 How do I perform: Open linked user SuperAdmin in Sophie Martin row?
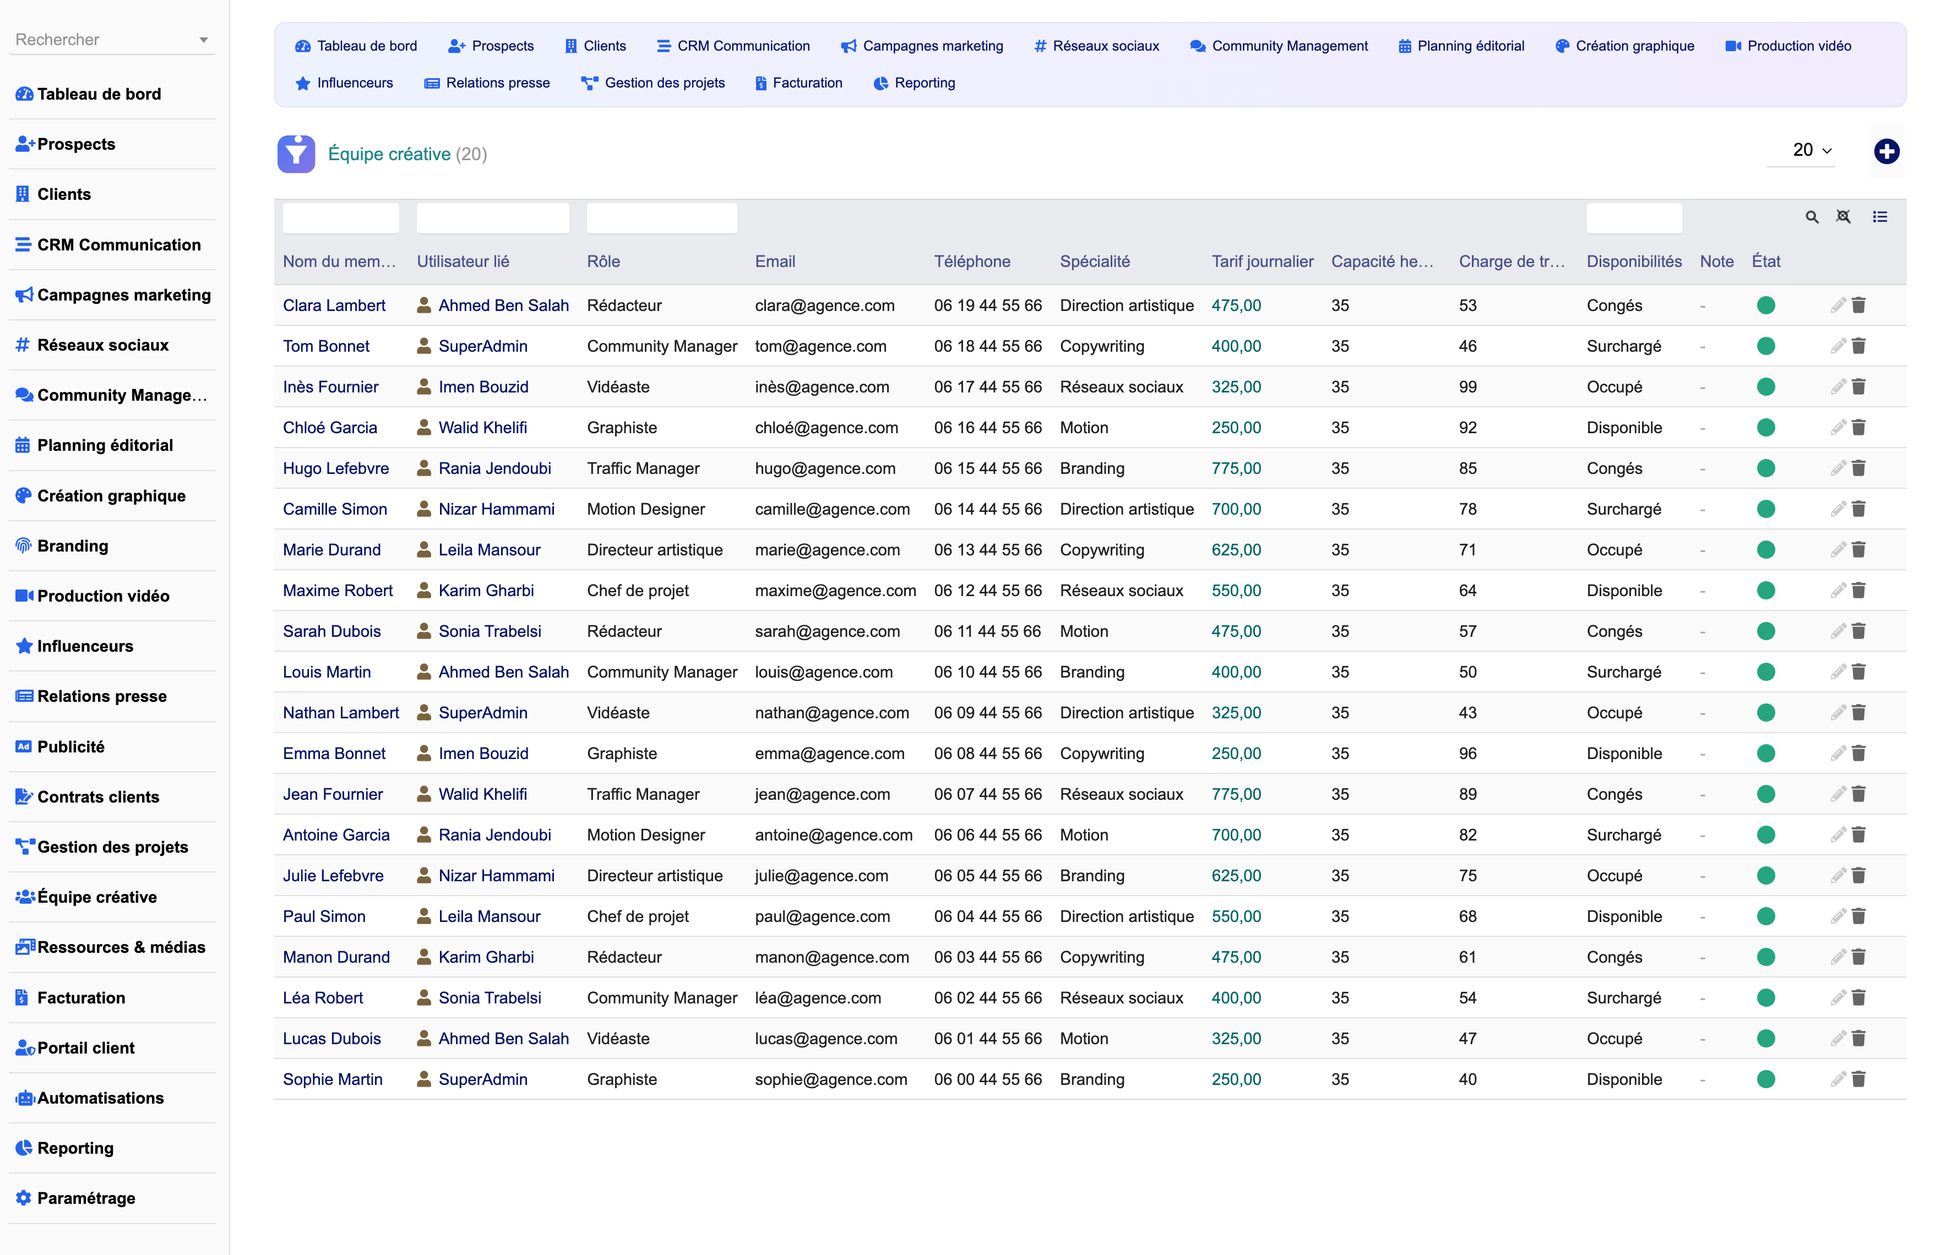pos(483,1079)
